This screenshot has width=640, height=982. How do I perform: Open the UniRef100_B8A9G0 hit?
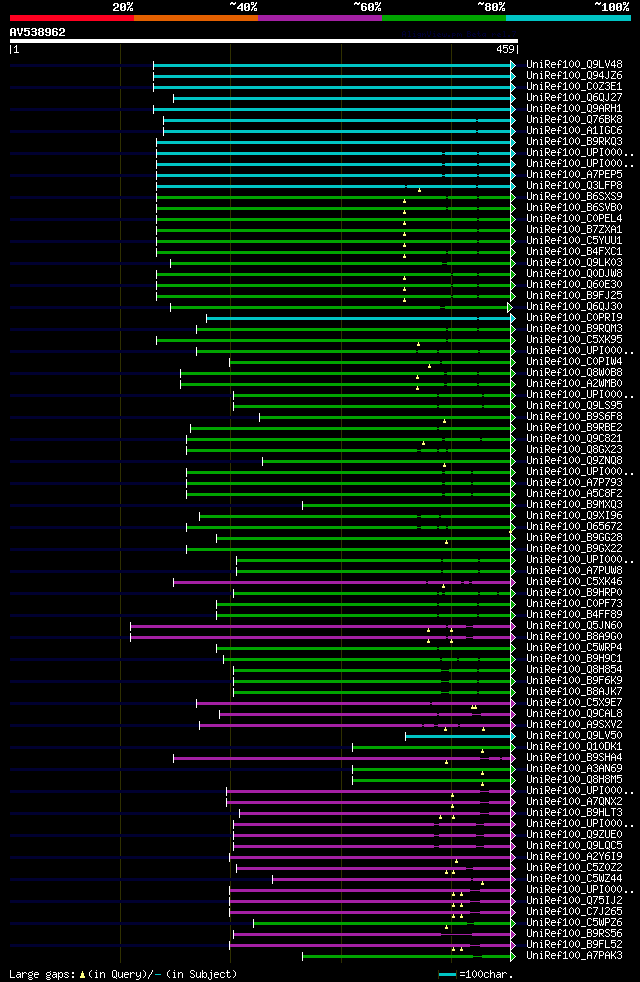(x=574, y=637)
